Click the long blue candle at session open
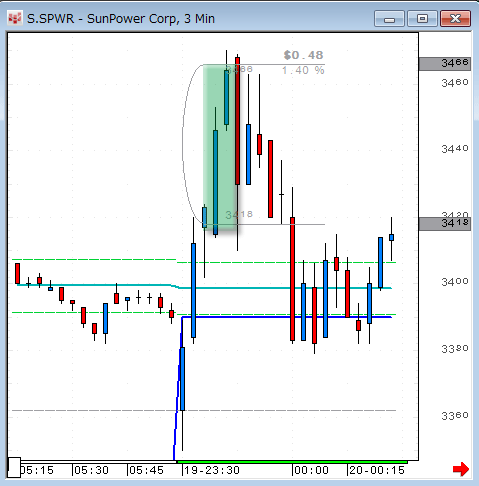This screenshot has height=486, width=479. tap(182, 379)
